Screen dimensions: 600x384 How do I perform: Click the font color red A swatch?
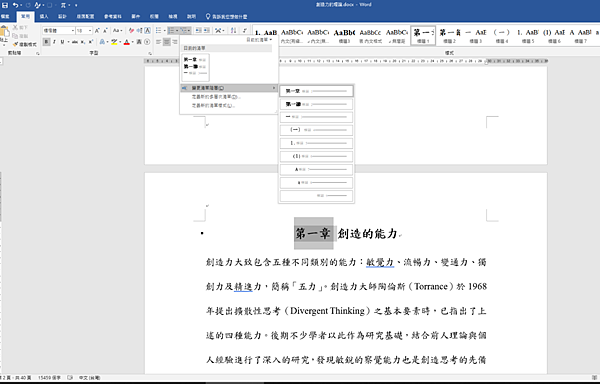tap(127, 42)
